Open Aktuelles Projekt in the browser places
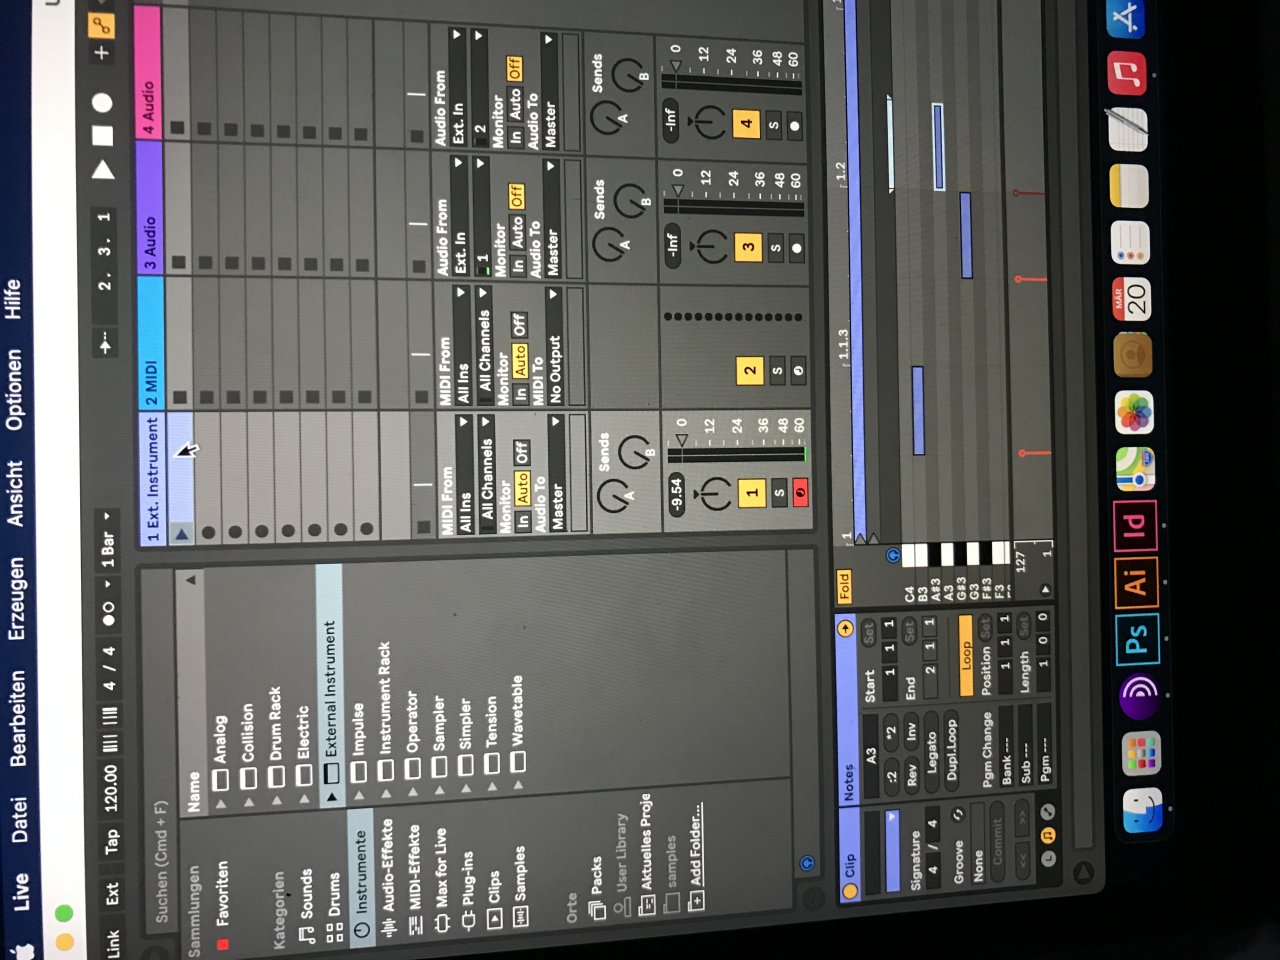 (647, 852)
